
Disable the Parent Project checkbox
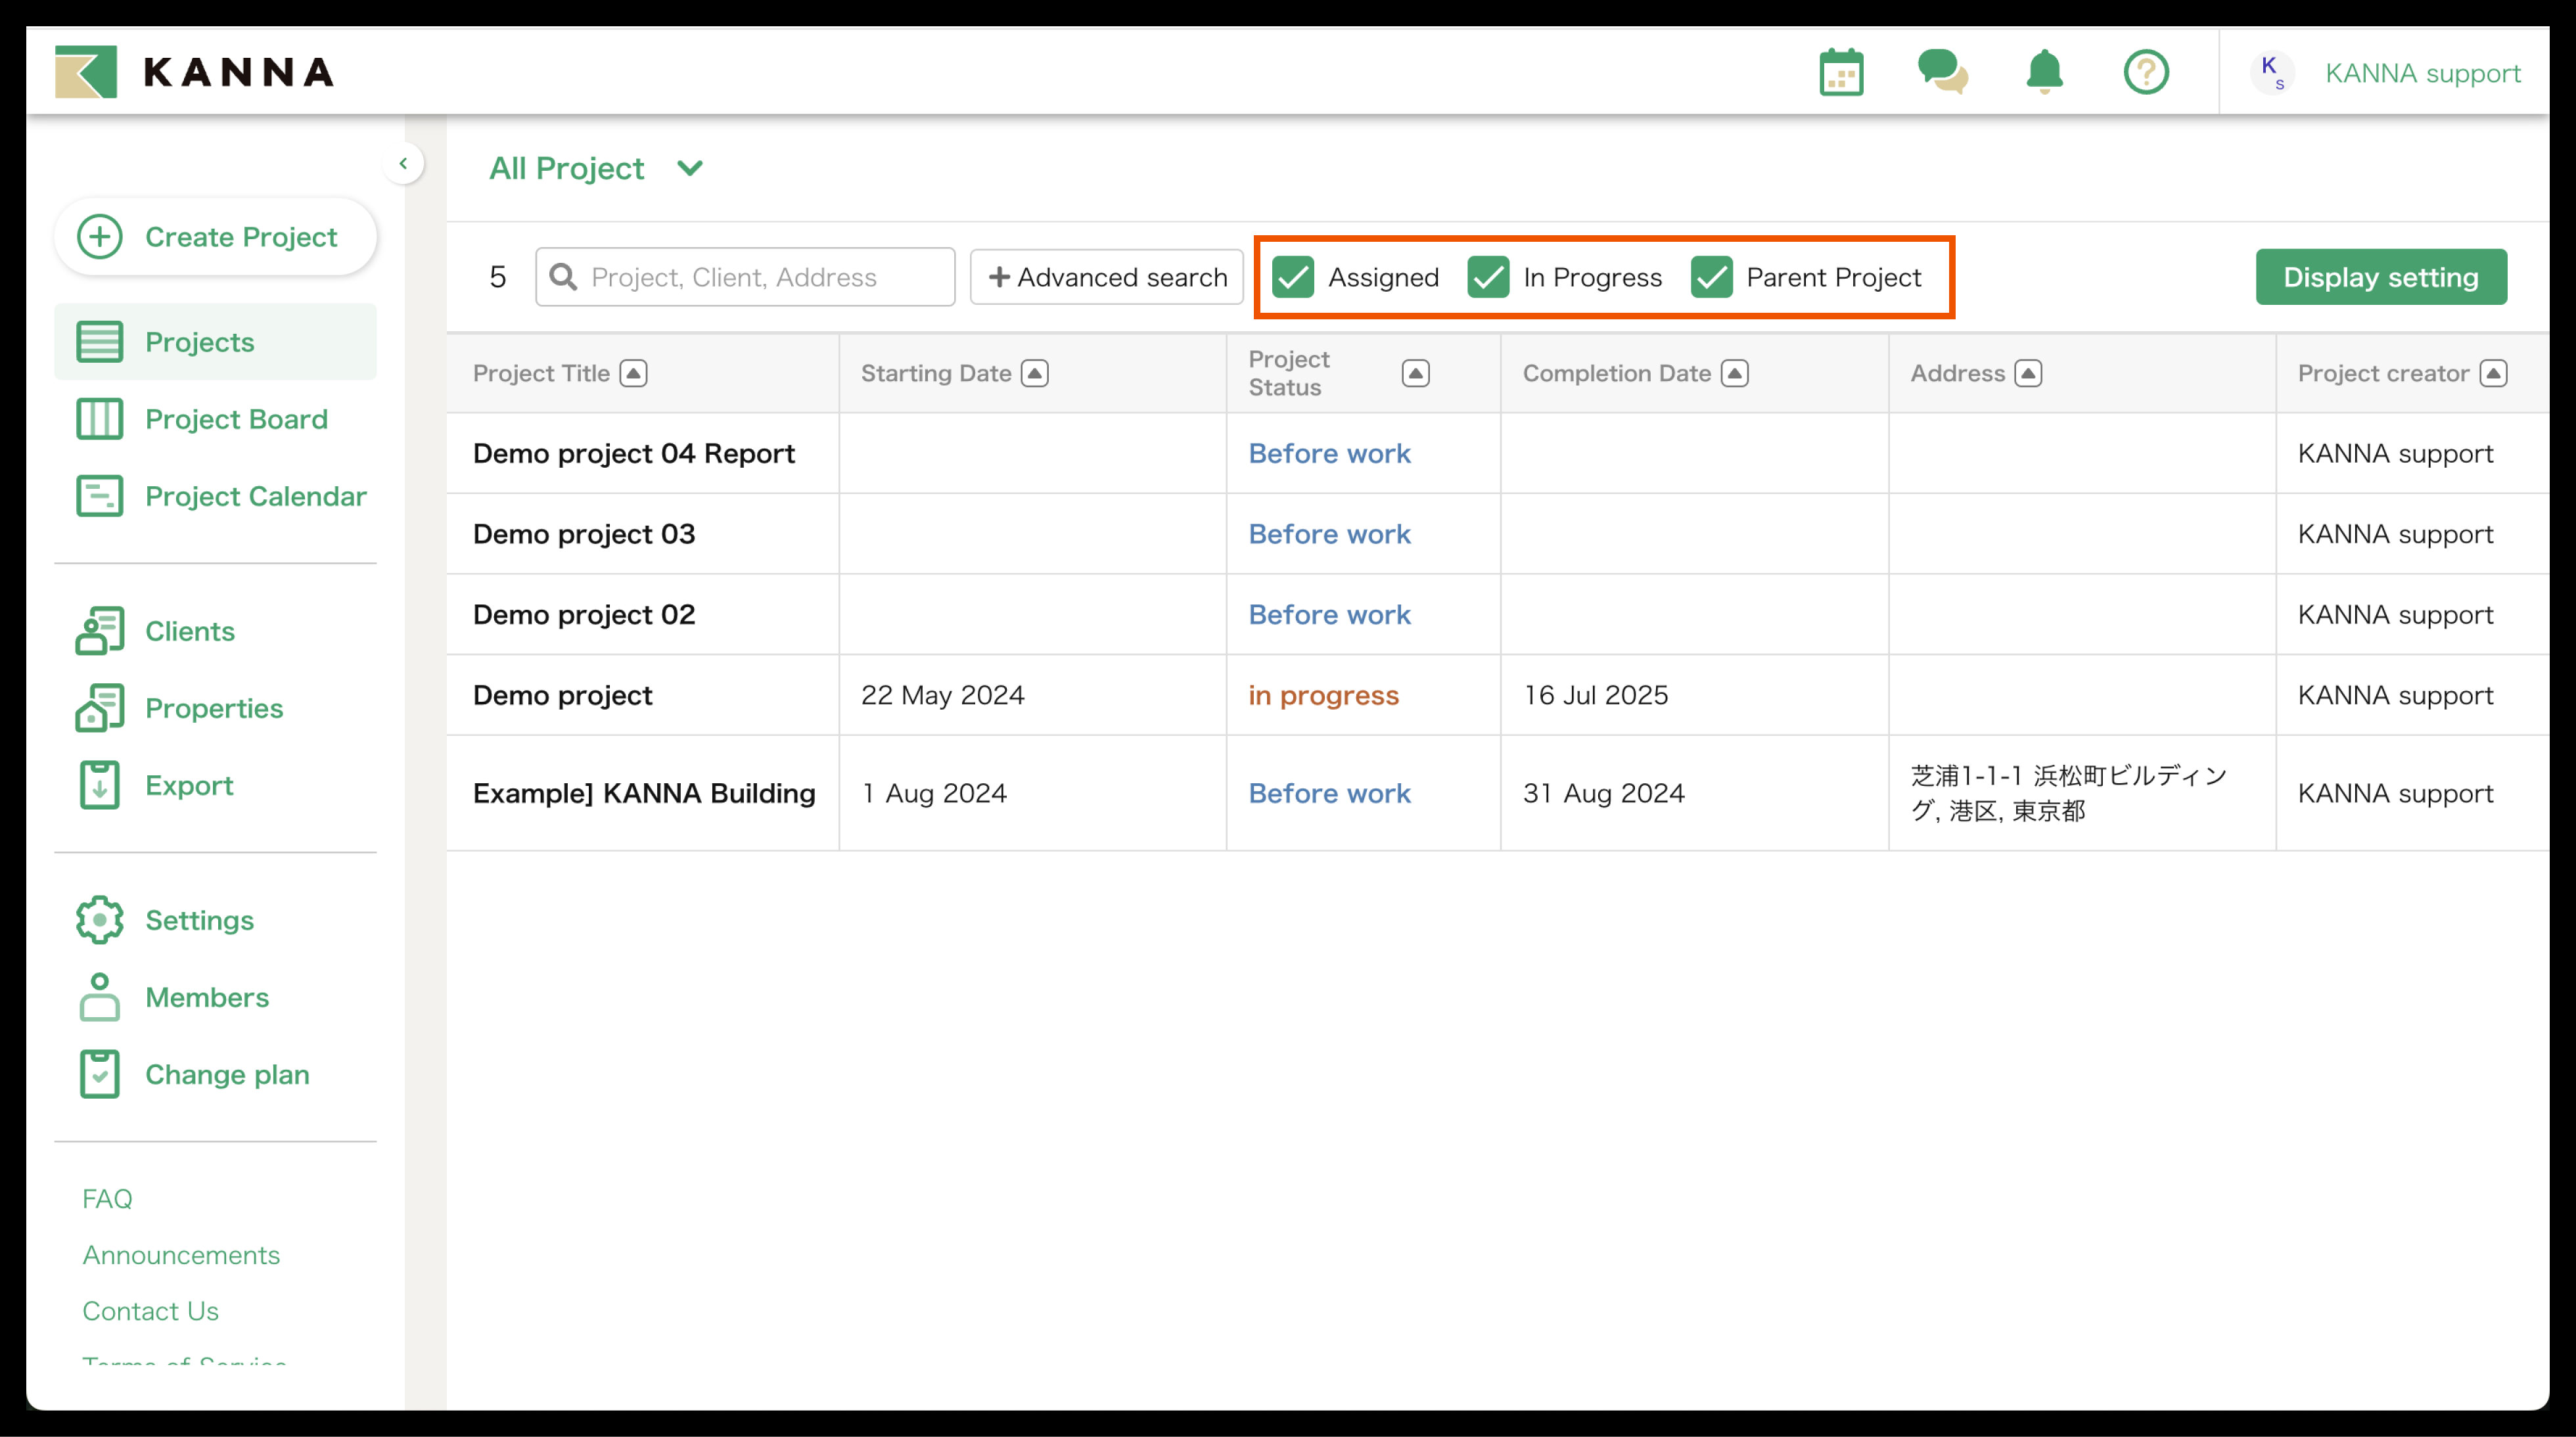pyautogui.click(x=1711, y=277)
